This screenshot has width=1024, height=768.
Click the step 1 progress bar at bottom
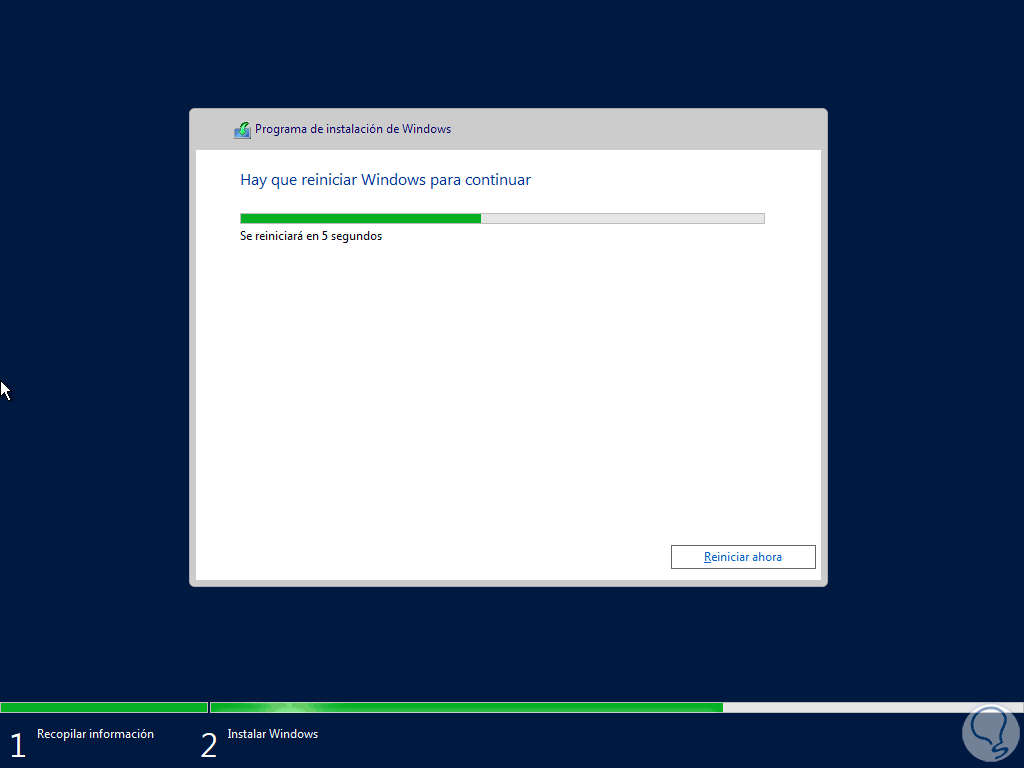tap(104, 707)
